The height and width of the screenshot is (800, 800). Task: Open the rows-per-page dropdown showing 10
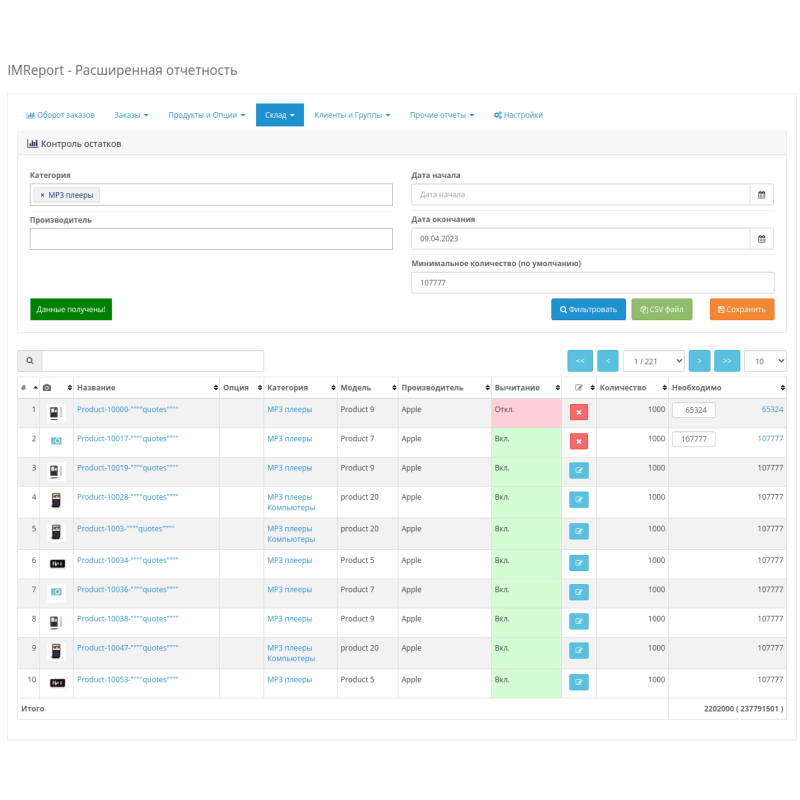point(765,360)
